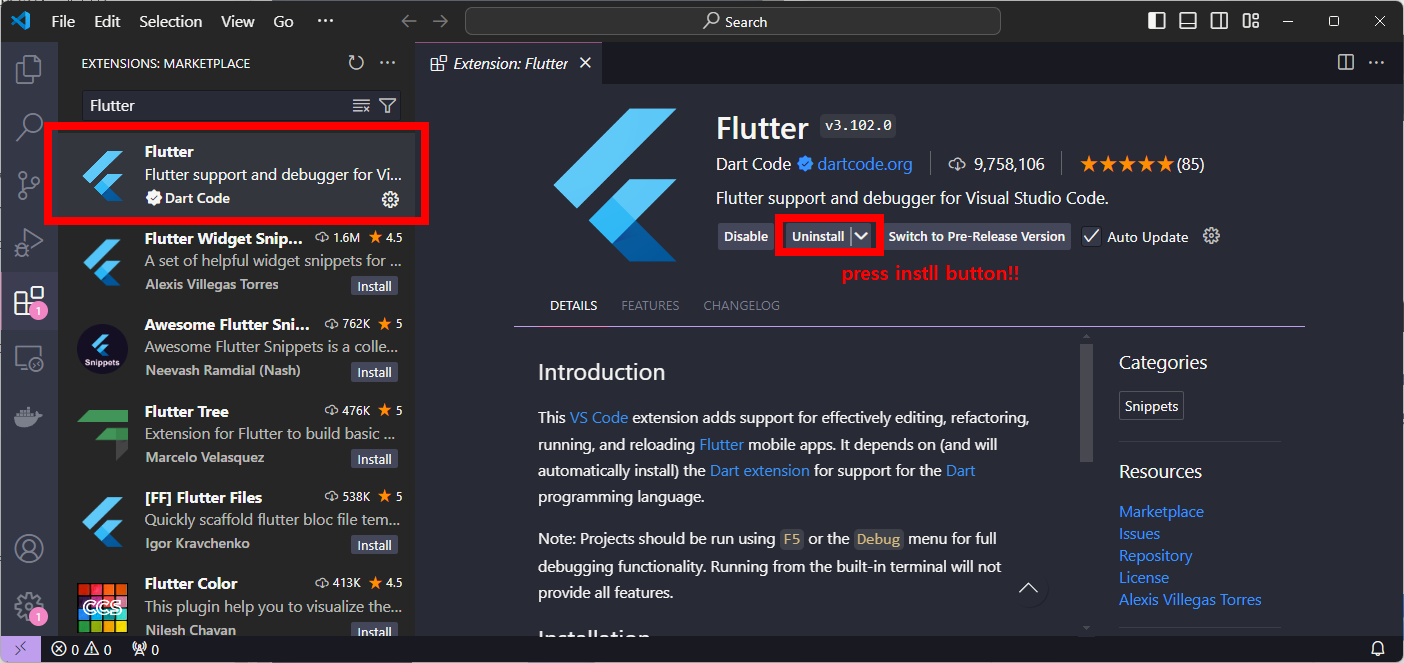The height and width of the screenshot is (663, 1404).
Task: Expand the hidden menu bar items ellipsis
Action: tap(325, 21)
